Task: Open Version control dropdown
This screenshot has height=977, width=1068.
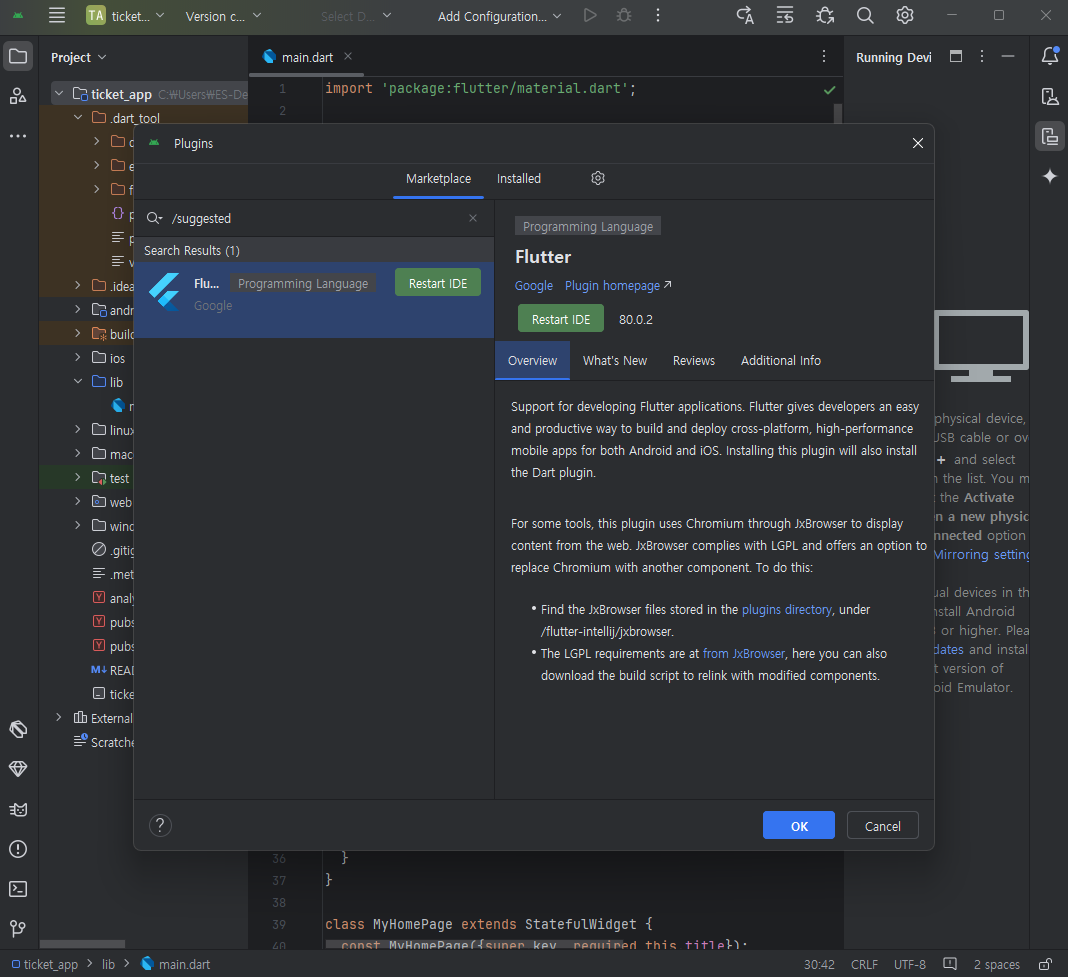Action: (x=223, y=16)
